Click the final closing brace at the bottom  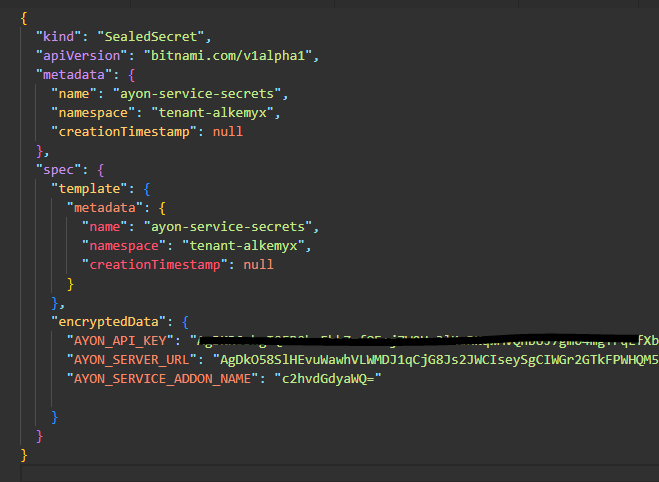[x=24, y=455]
